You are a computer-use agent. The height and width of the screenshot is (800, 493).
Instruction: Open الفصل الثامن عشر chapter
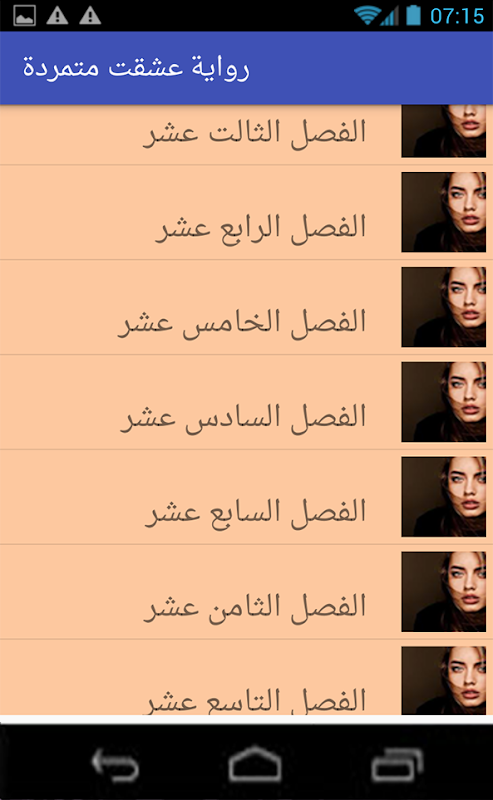coord(246,592)
